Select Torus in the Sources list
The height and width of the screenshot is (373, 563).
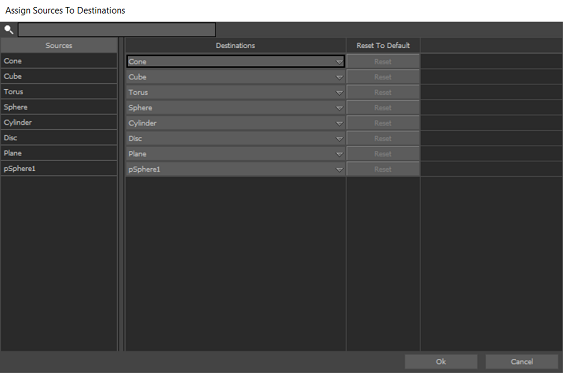(x=59, y=92)
